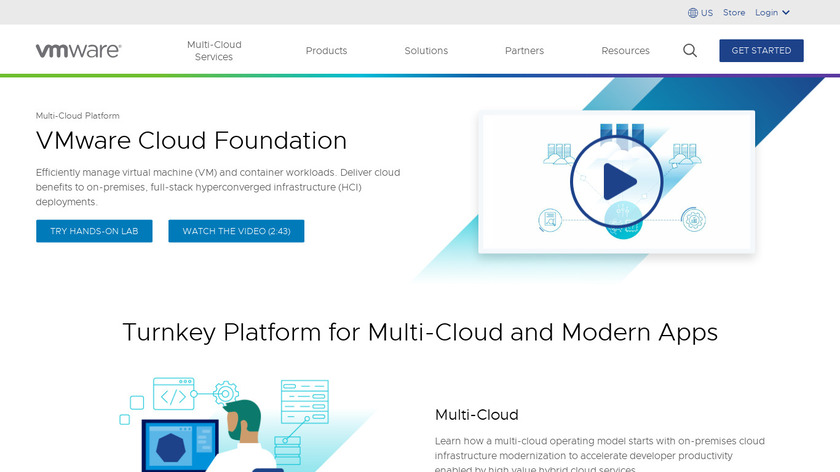The image size is (840, 472).
Task: Open the Resources menu
Action: point(625,50)
